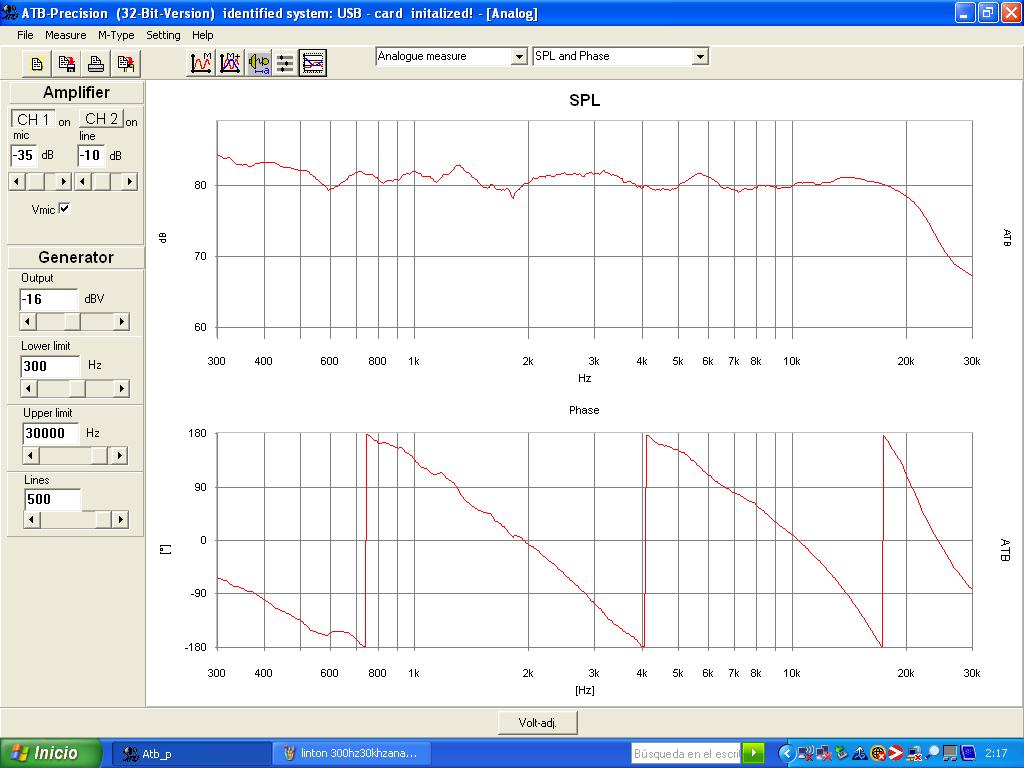The height and width of the screenshot is (768, 1024).
Task: Click the ATB-Precision title bar app icon
Action: (9, 12)
